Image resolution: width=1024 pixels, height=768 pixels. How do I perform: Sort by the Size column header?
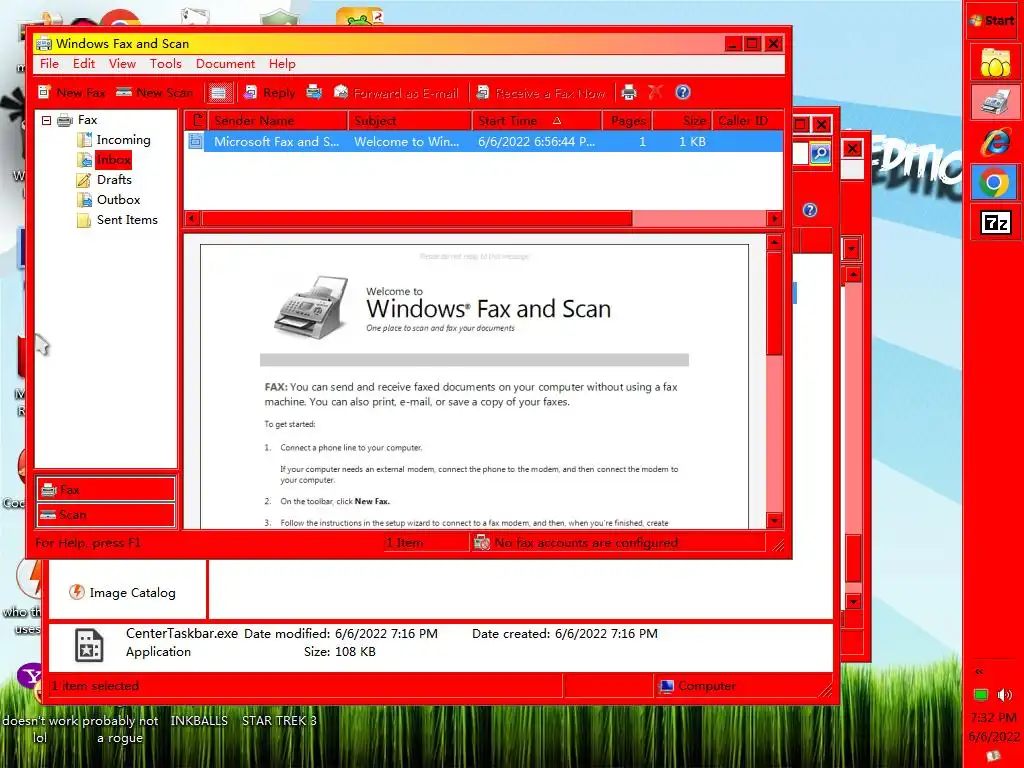click(682, 120)
